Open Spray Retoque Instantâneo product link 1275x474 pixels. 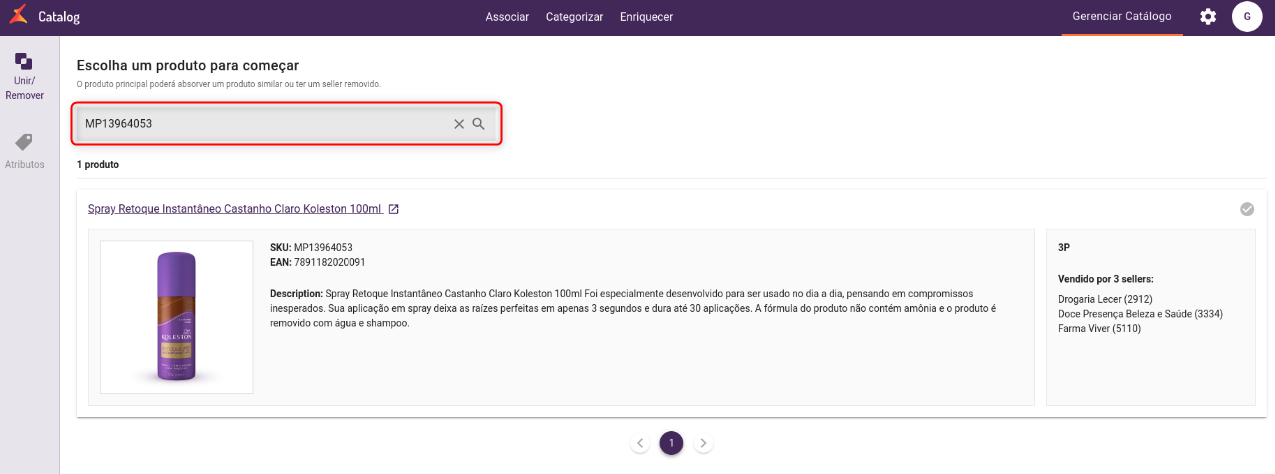point(235,209)
